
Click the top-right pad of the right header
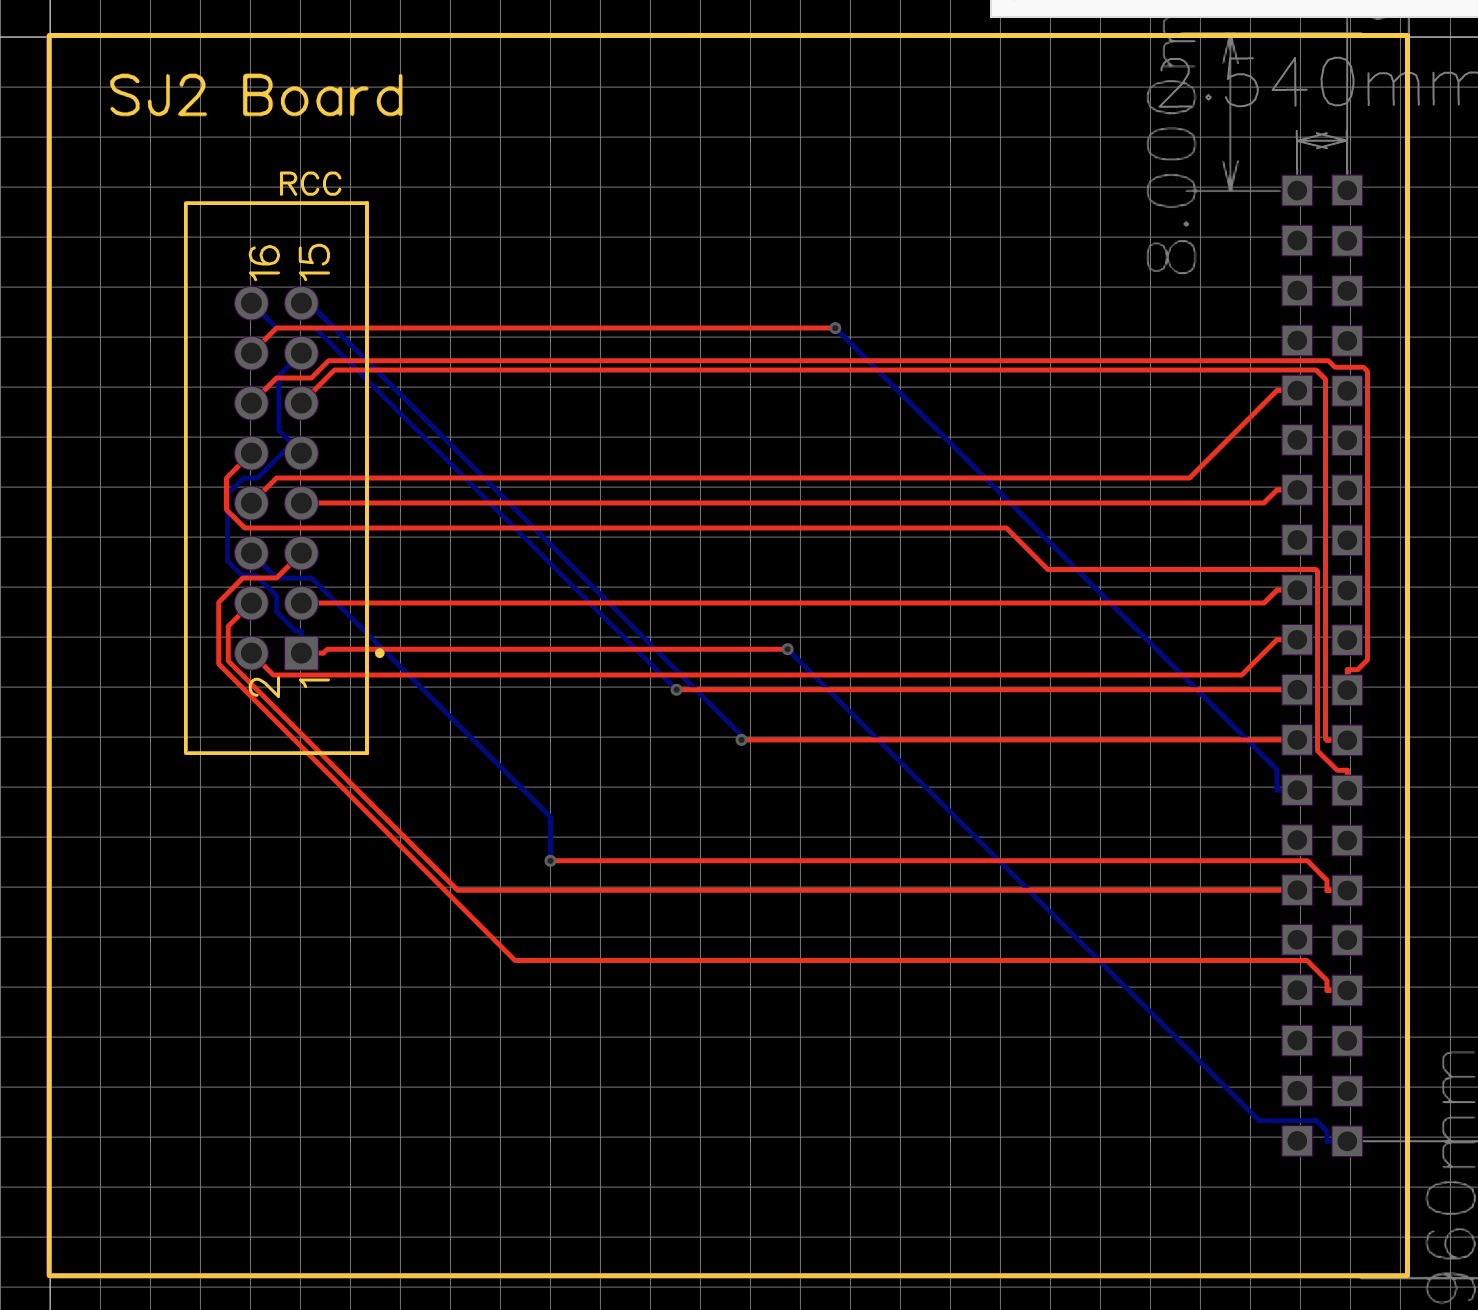pos(1347,190)
